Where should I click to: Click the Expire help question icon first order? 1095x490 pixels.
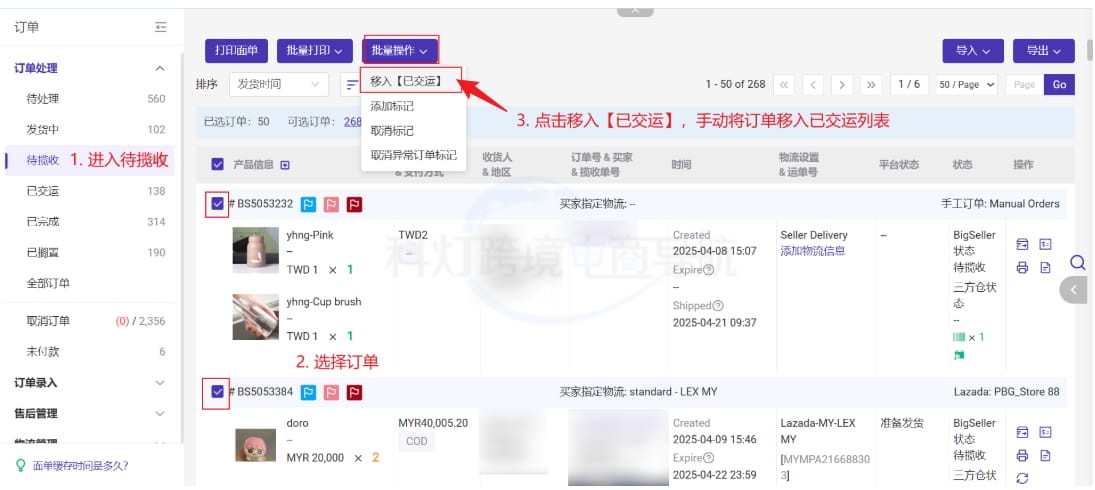click(708, 270)
